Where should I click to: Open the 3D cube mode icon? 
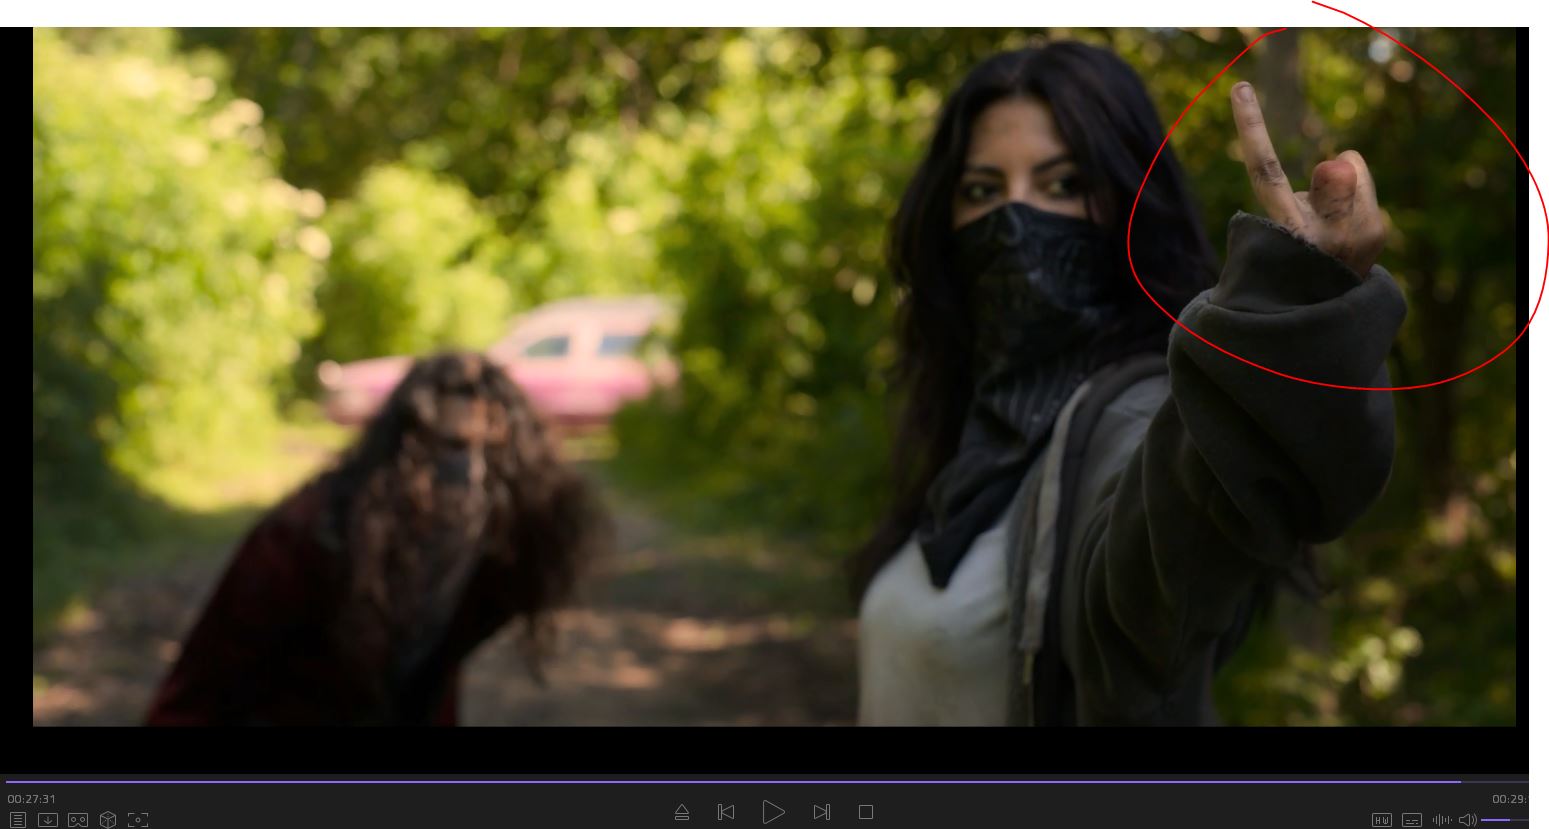coord(108,820)
